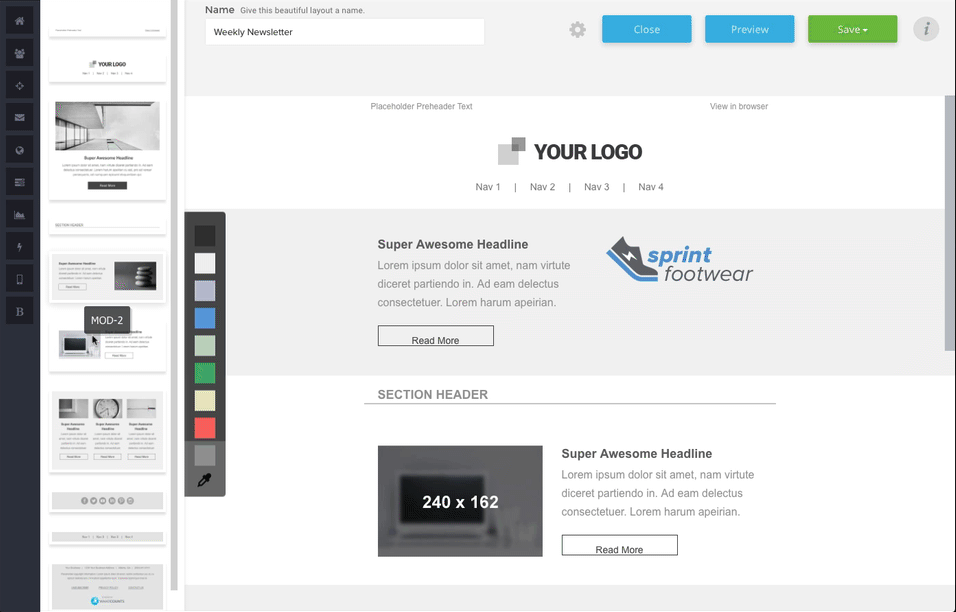This screenshot has width=956, height=612.
Task: Open the bar chart reports icon
Action: click(x=19, y=215)
